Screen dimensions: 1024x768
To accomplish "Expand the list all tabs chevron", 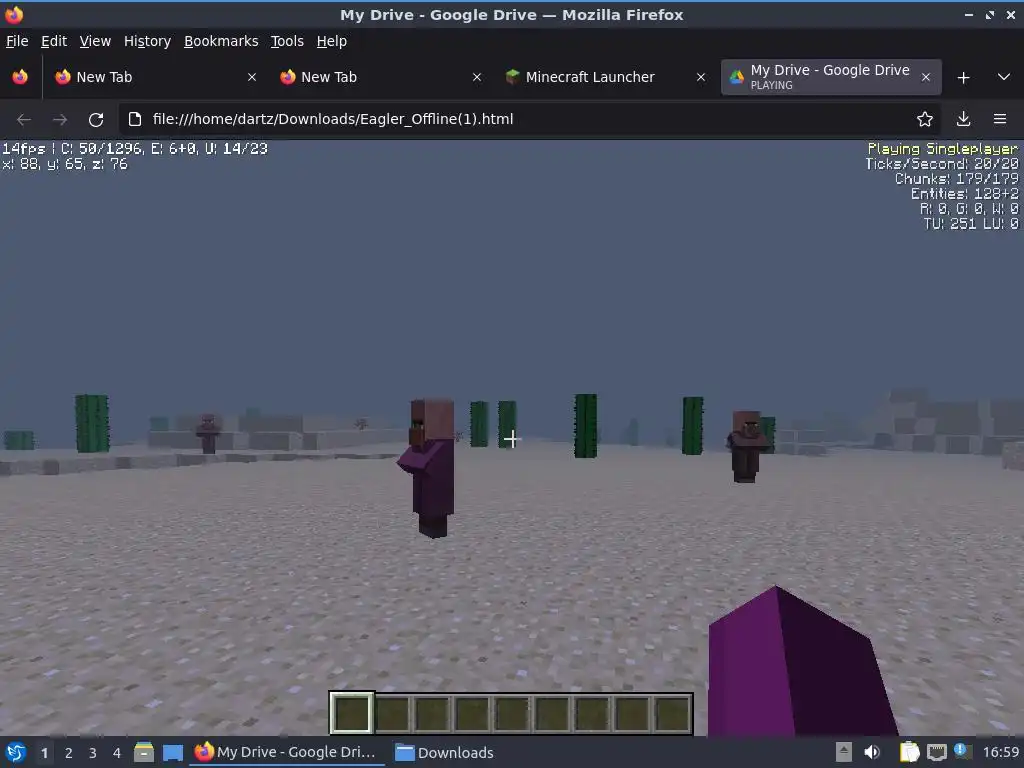I will [1004, 77].
